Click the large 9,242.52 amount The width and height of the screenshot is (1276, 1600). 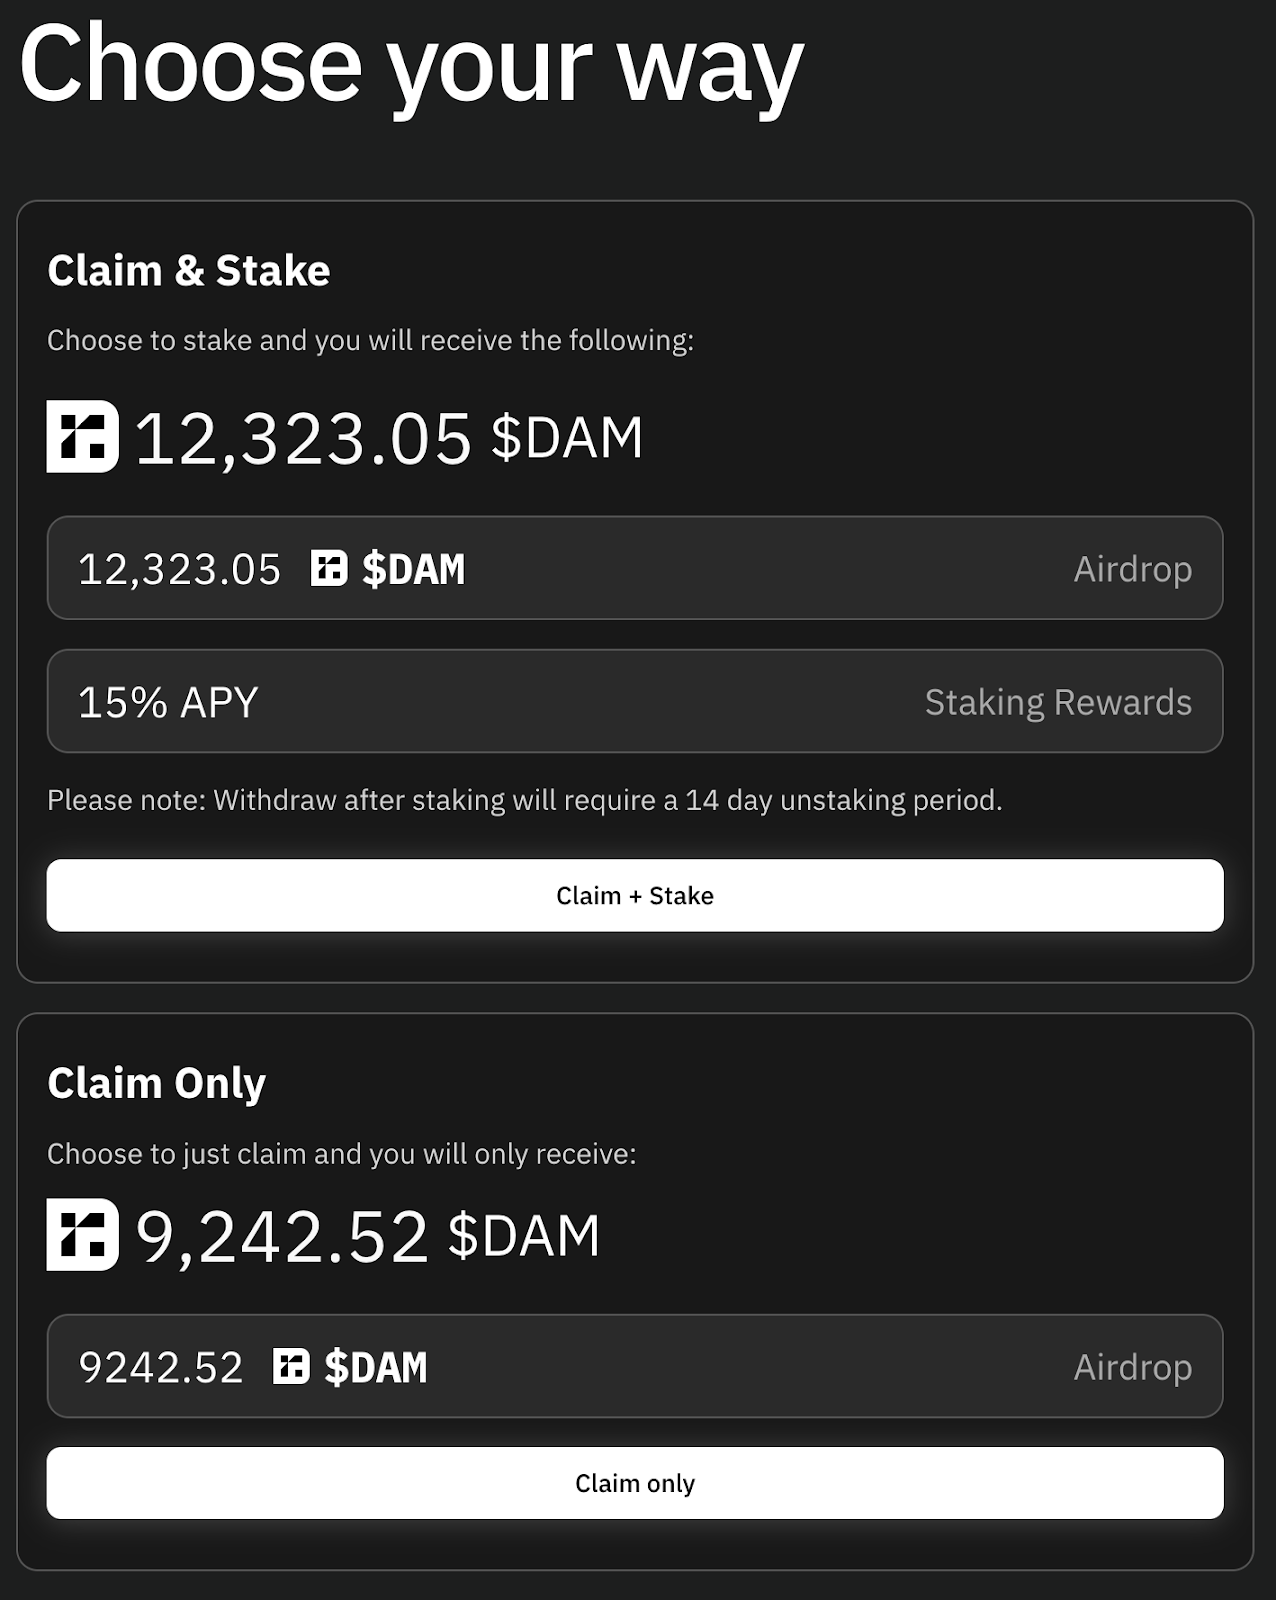click(x=281, y=1236)
